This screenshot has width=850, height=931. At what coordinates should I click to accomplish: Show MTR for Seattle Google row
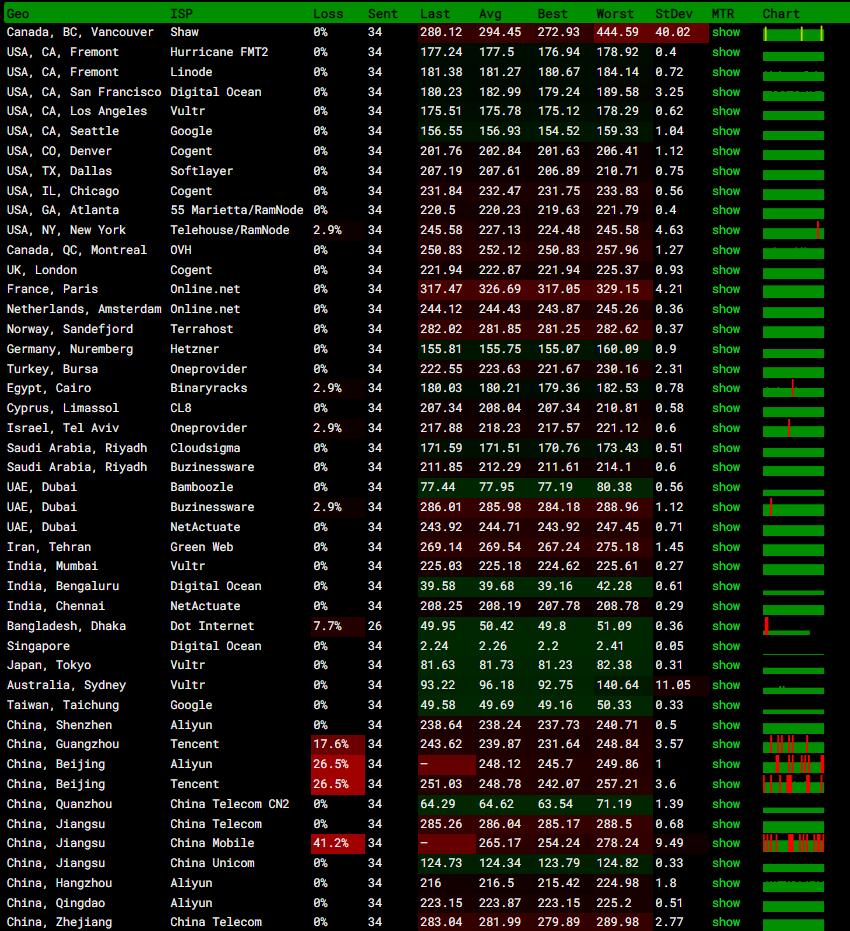point(726,131)
